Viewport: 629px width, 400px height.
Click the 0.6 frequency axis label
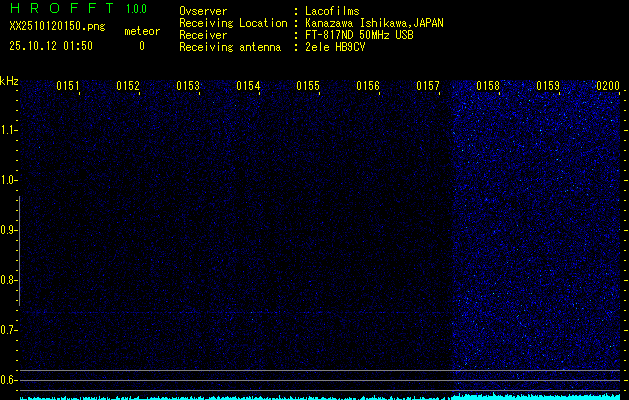coord(9,380)
